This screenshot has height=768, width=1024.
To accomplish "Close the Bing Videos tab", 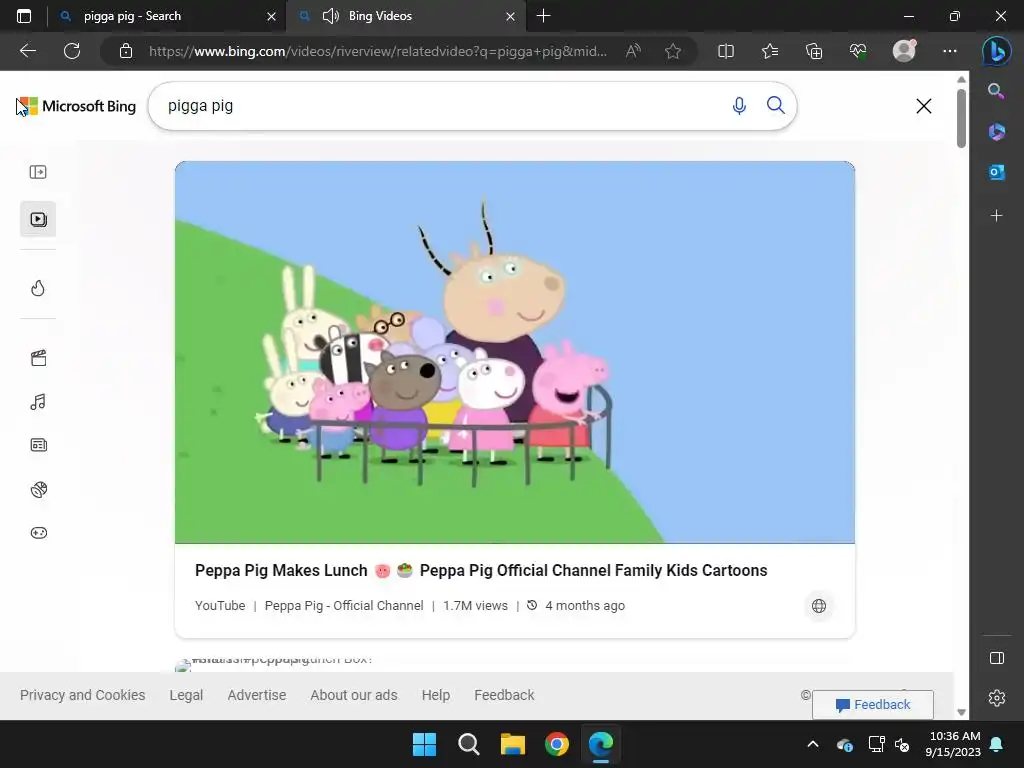I will (x=510, y=16).
